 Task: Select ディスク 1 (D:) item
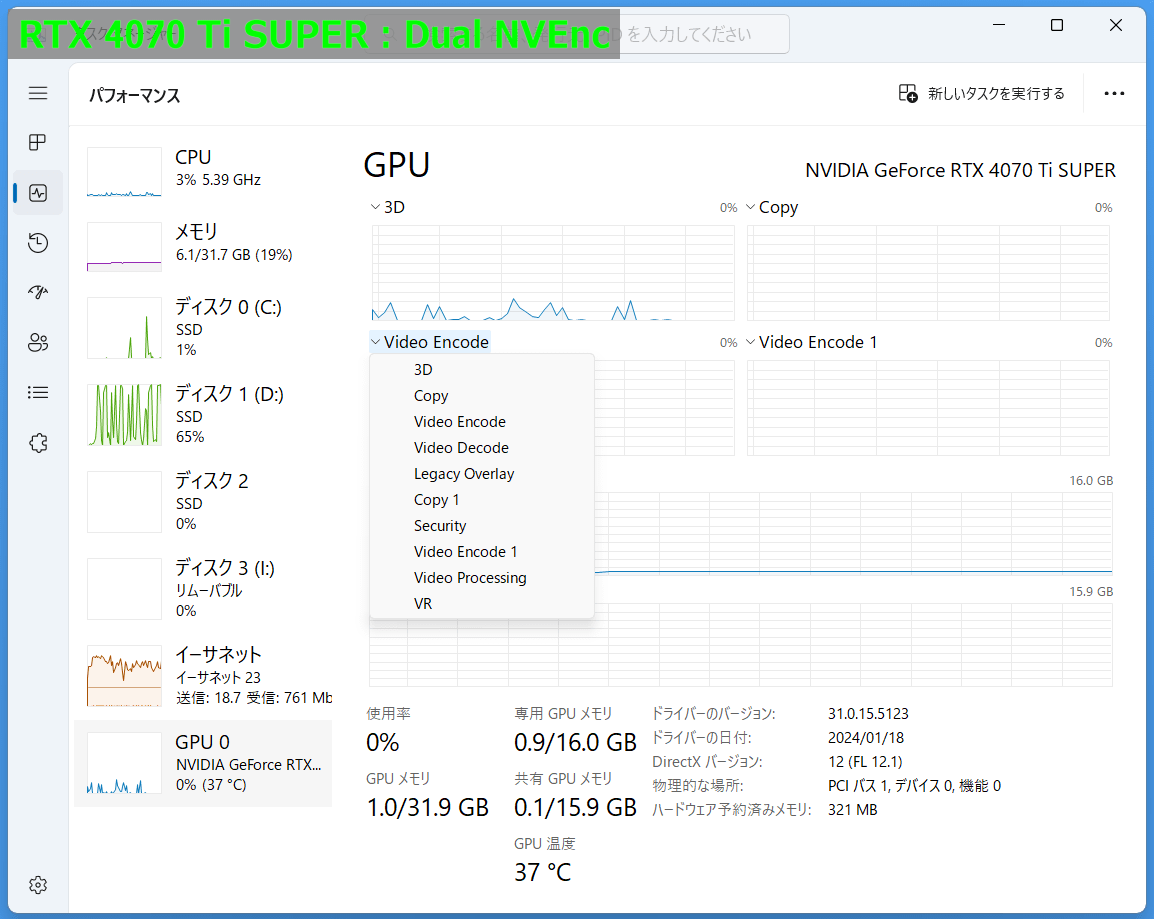pyautogui.click(x=203, y=414)
